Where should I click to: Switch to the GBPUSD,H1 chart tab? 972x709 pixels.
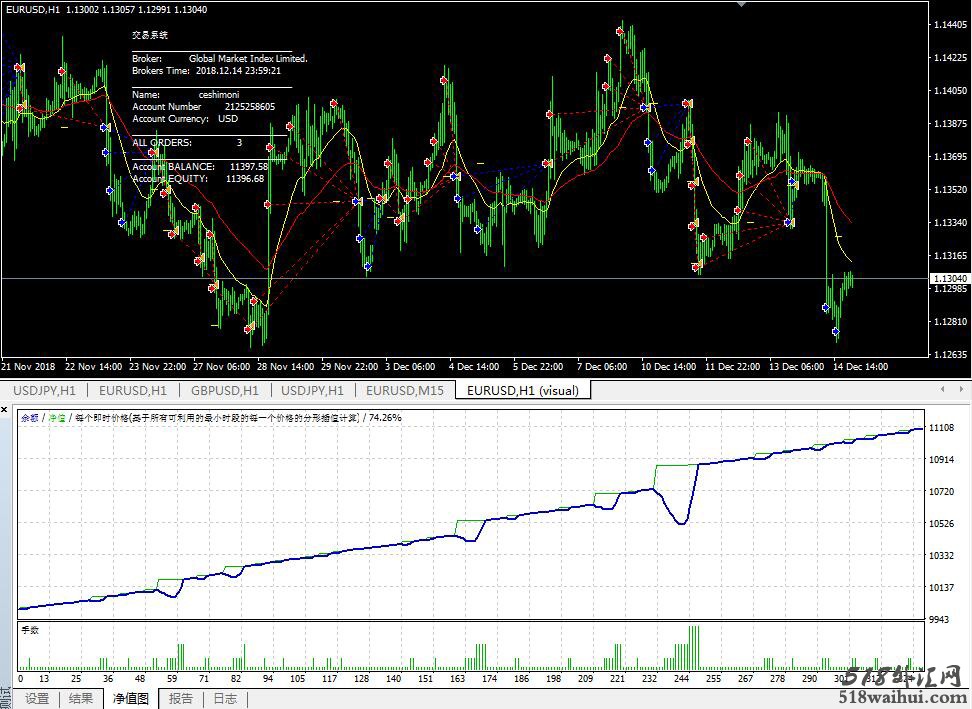pyautogui.click(x=225, y=390)
